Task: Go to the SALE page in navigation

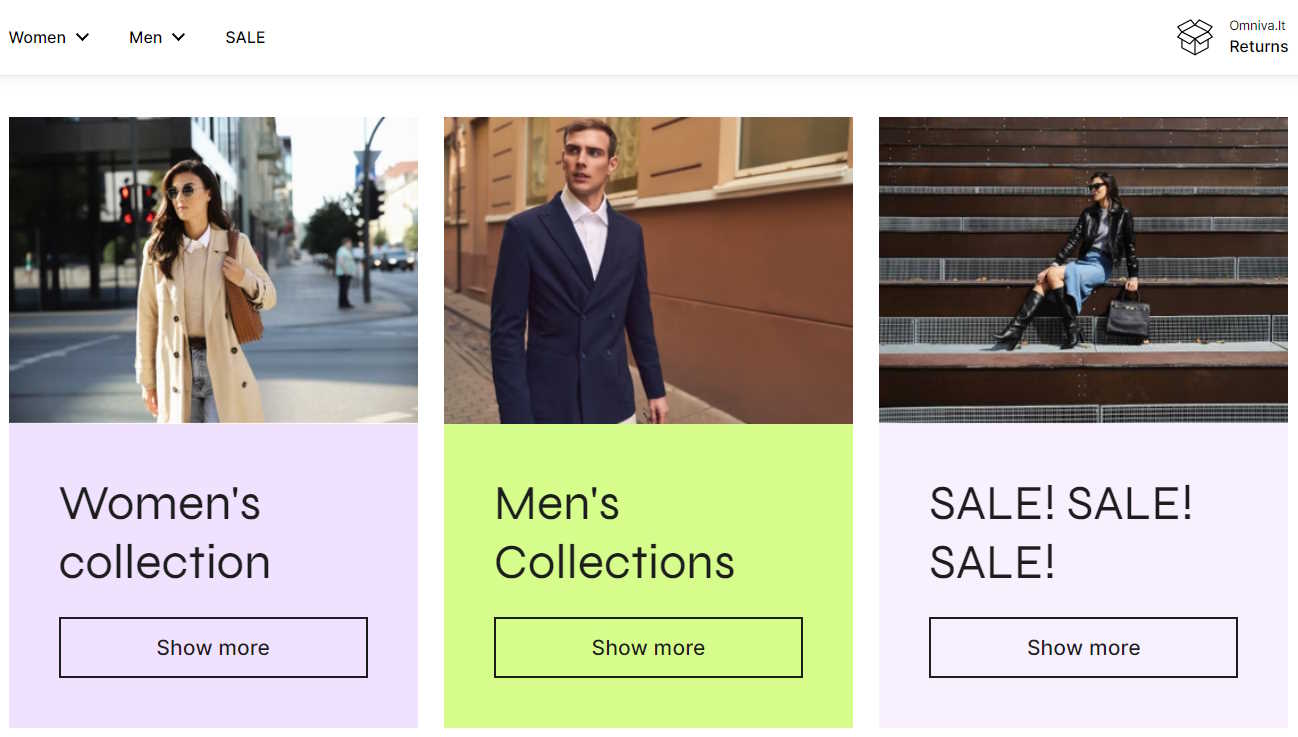Action: pos(245,37)
